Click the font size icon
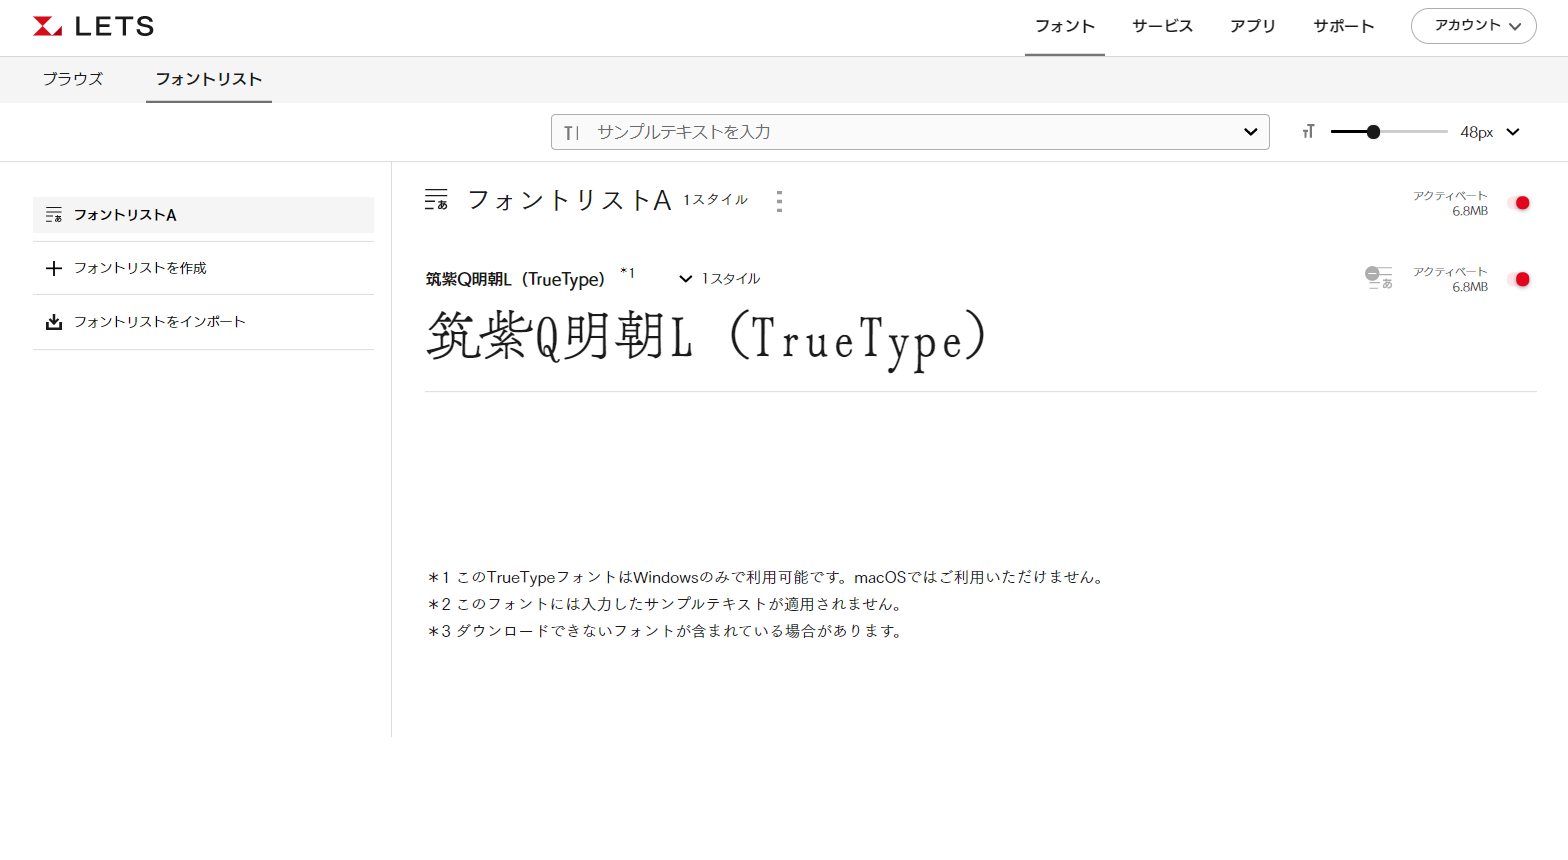 [1308, 131]
